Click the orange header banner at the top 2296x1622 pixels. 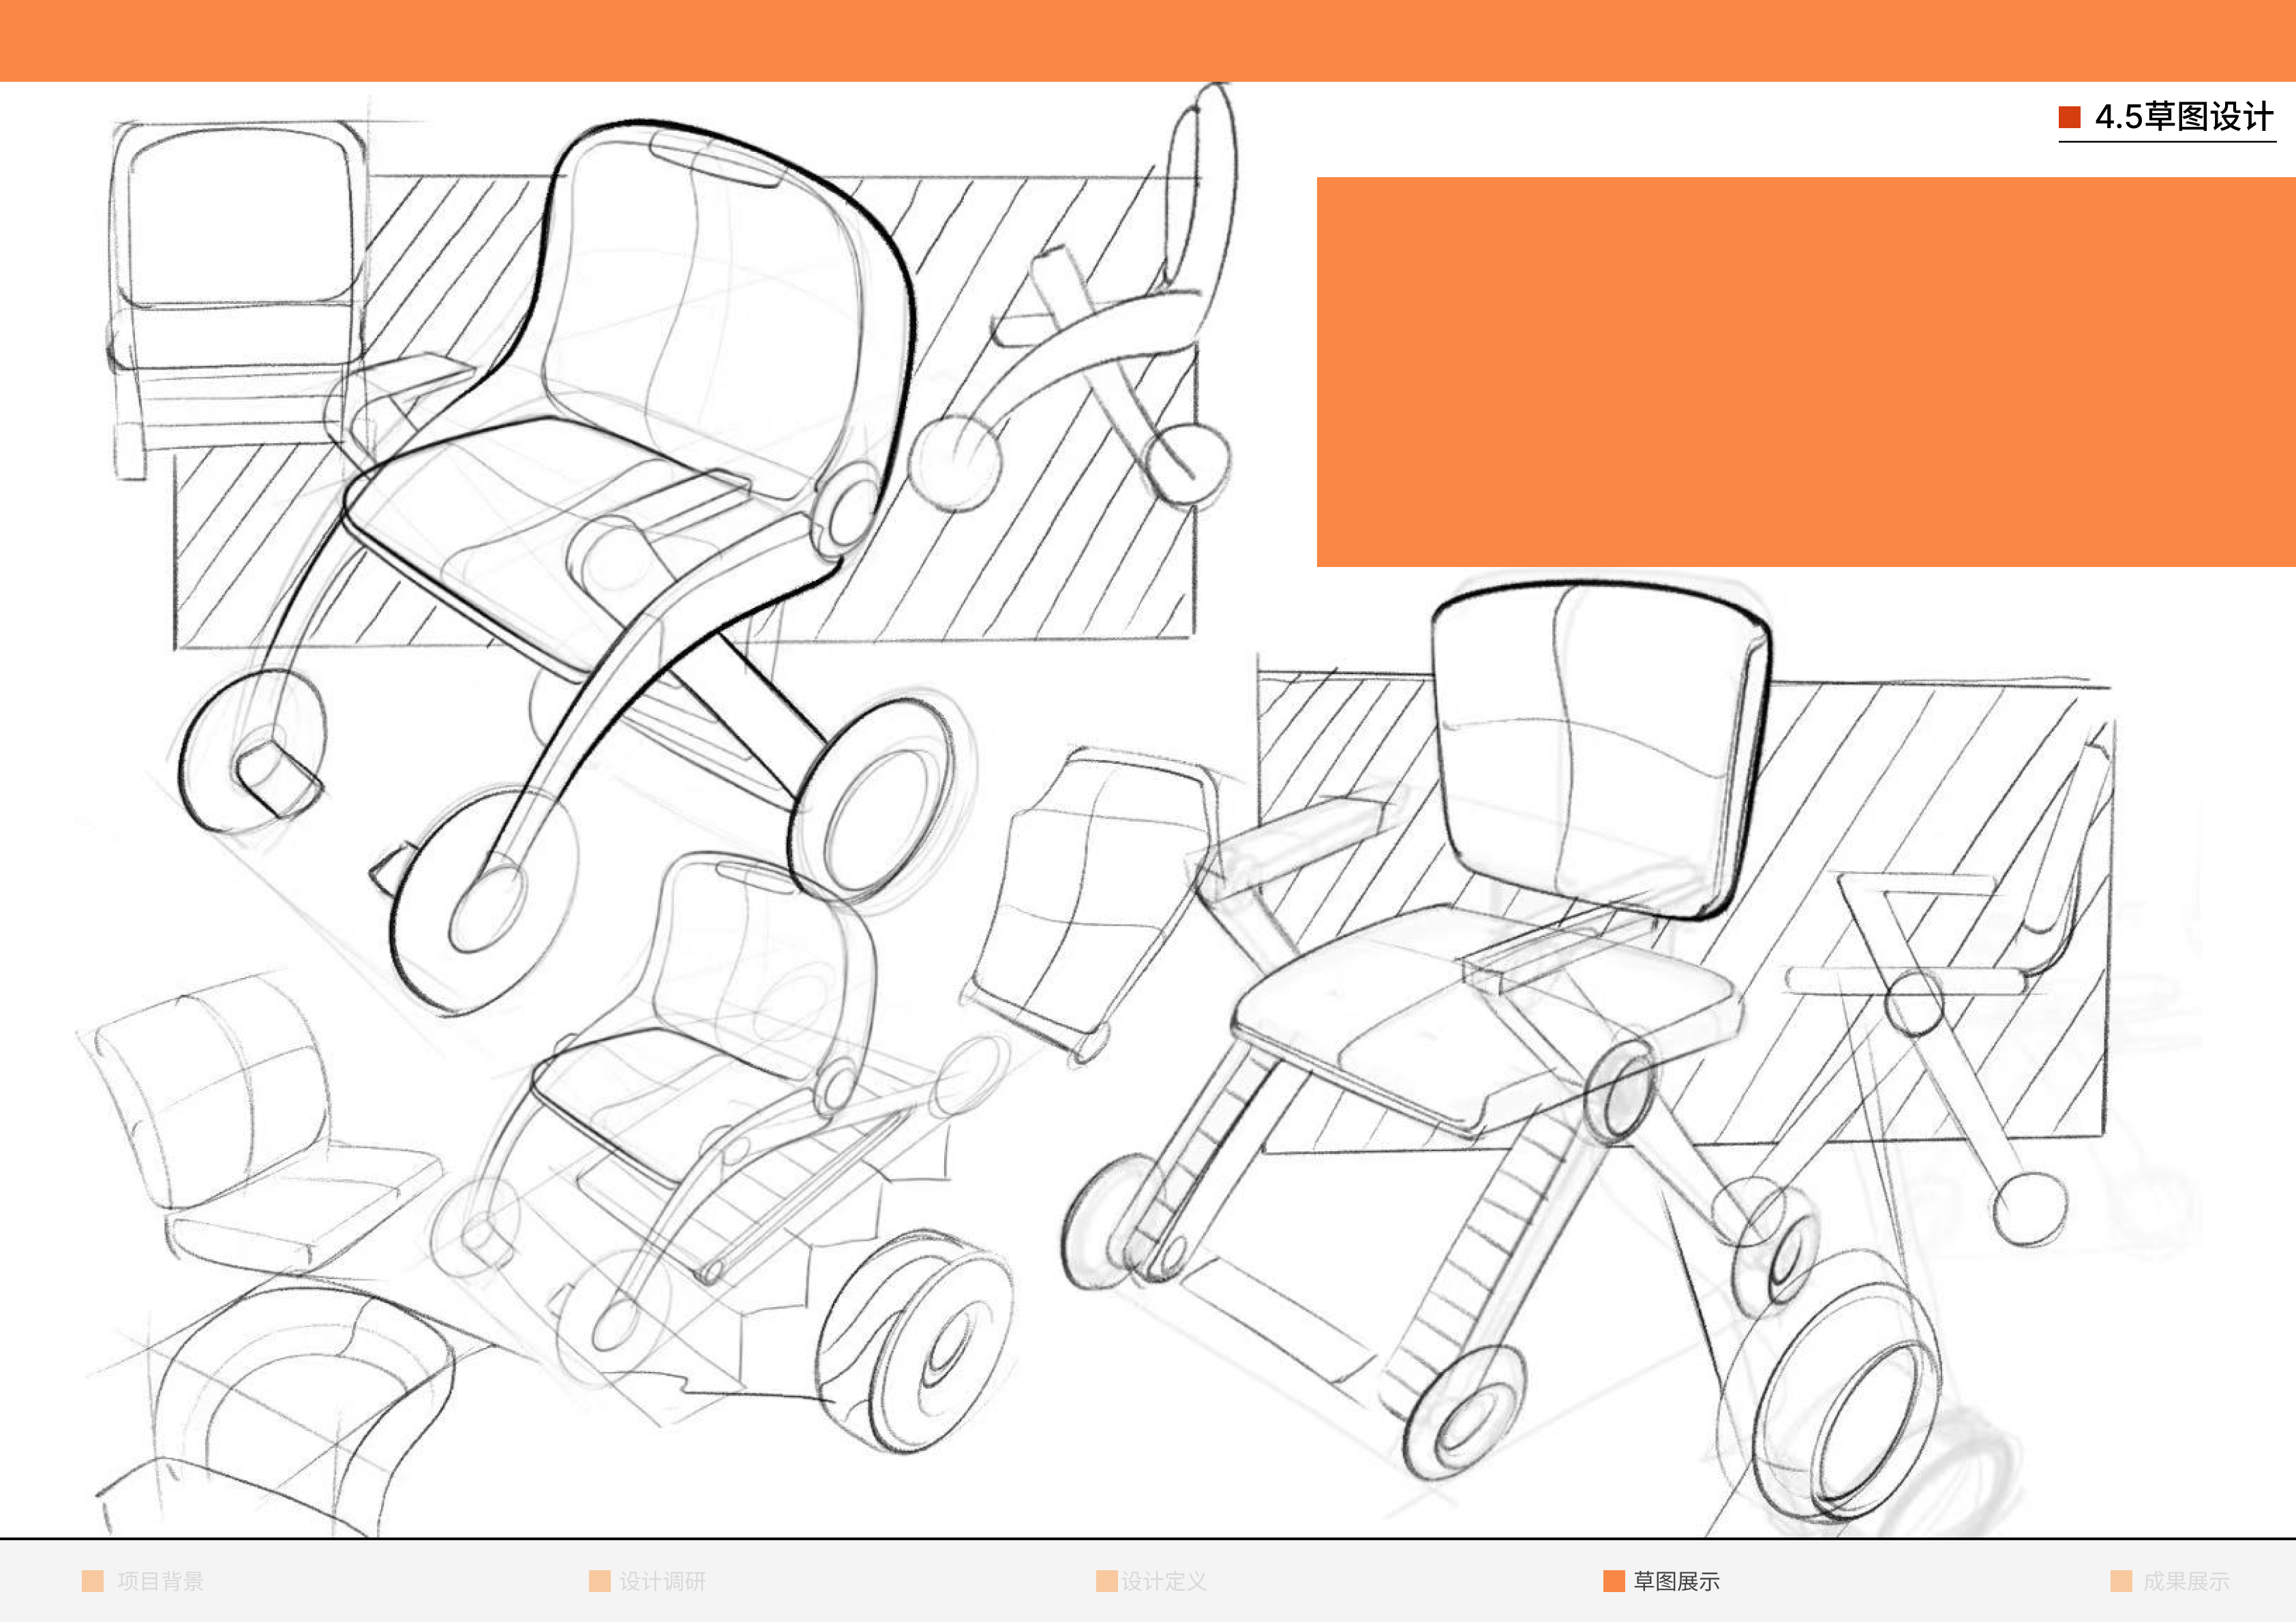pyautogui.click(x=1148, y=38)
